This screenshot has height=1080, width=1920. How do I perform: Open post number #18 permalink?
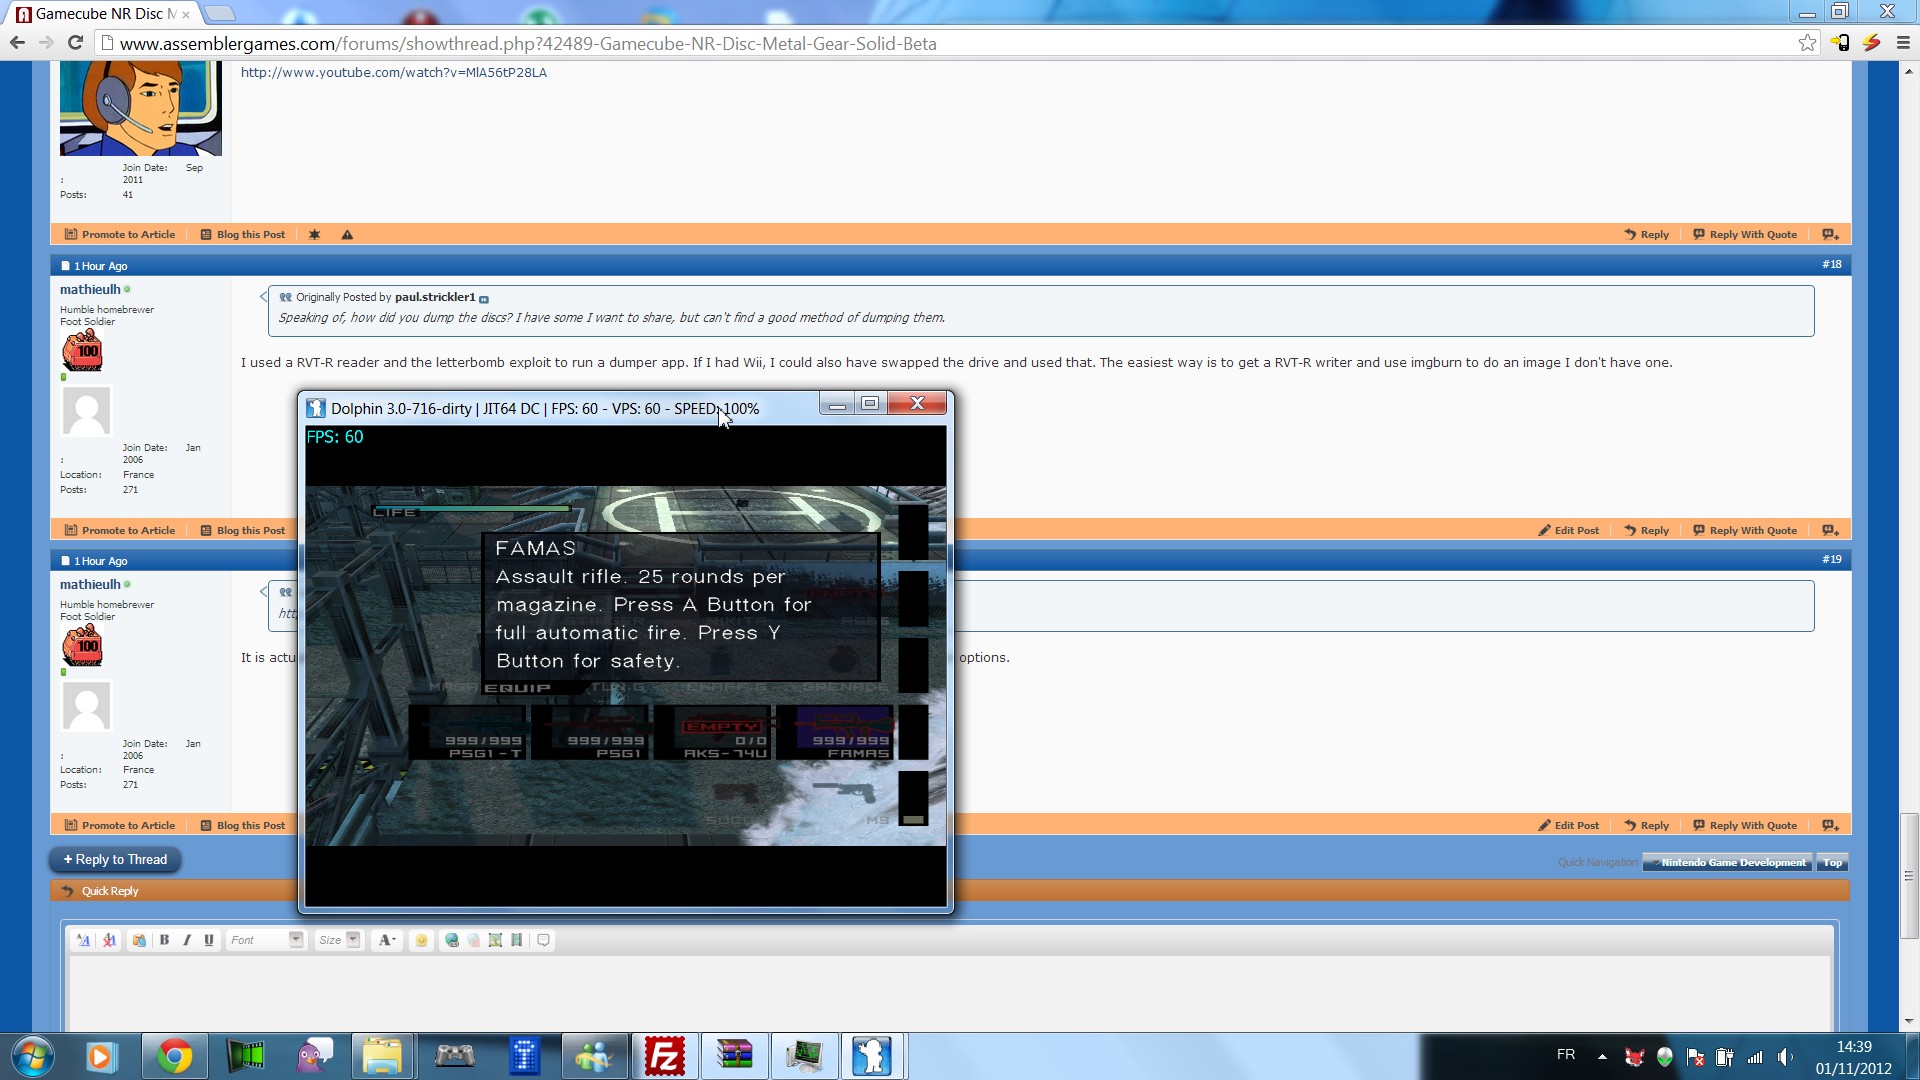click(1831, 264)
